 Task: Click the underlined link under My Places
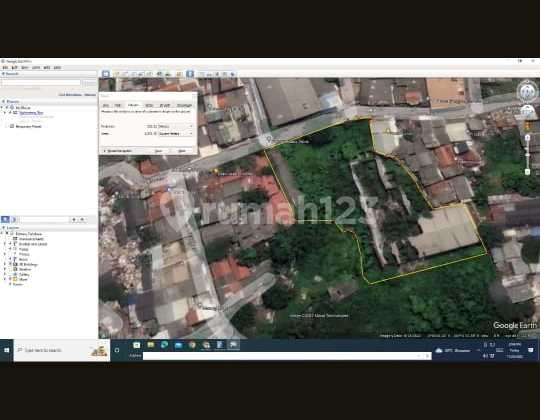[31, 113]
